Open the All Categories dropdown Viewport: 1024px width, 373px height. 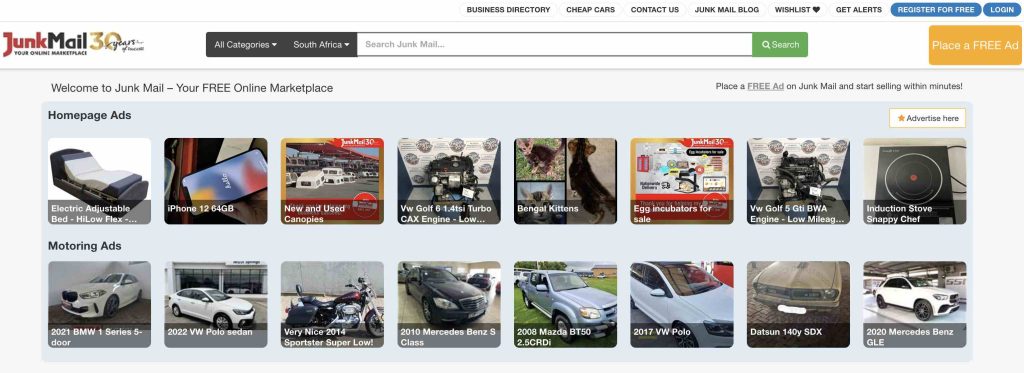point(246,44)
